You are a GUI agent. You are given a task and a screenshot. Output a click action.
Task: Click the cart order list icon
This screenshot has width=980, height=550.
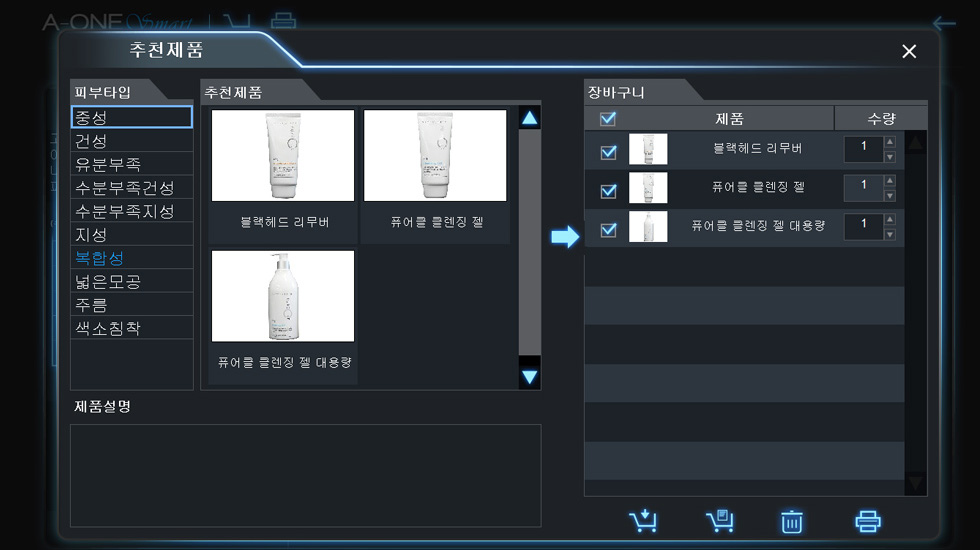[720, 521]
